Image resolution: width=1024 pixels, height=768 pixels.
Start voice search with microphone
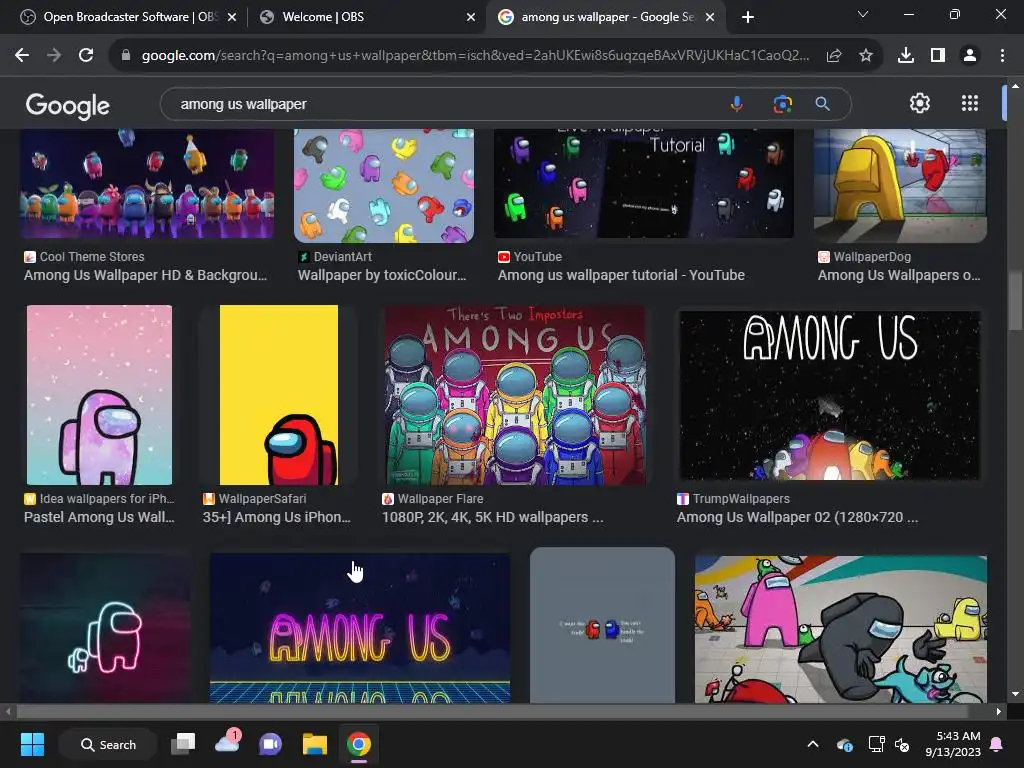tap(737, 104)
